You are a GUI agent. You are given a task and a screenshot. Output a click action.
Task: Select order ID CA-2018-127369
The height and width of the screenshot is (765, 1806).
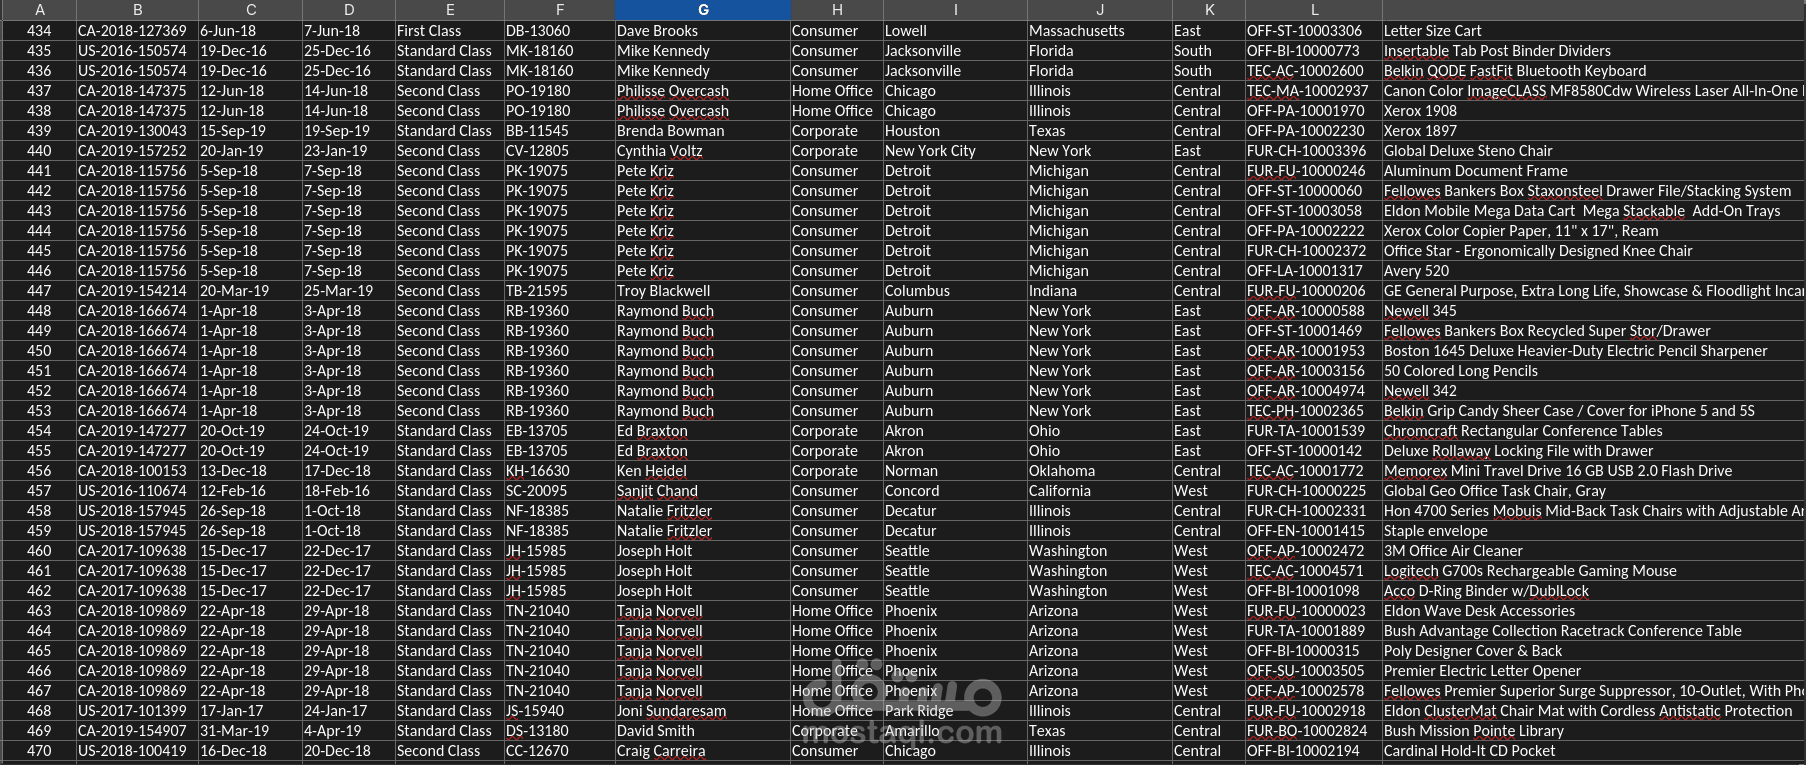coord(137,31)
